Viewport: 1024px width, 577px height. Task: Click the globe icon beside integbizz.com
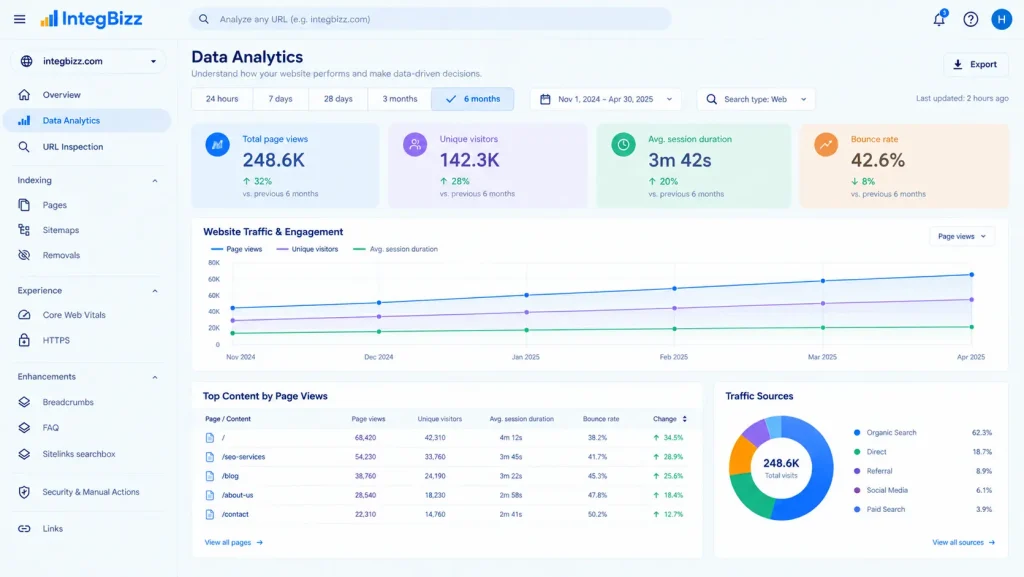coord(26,61)
